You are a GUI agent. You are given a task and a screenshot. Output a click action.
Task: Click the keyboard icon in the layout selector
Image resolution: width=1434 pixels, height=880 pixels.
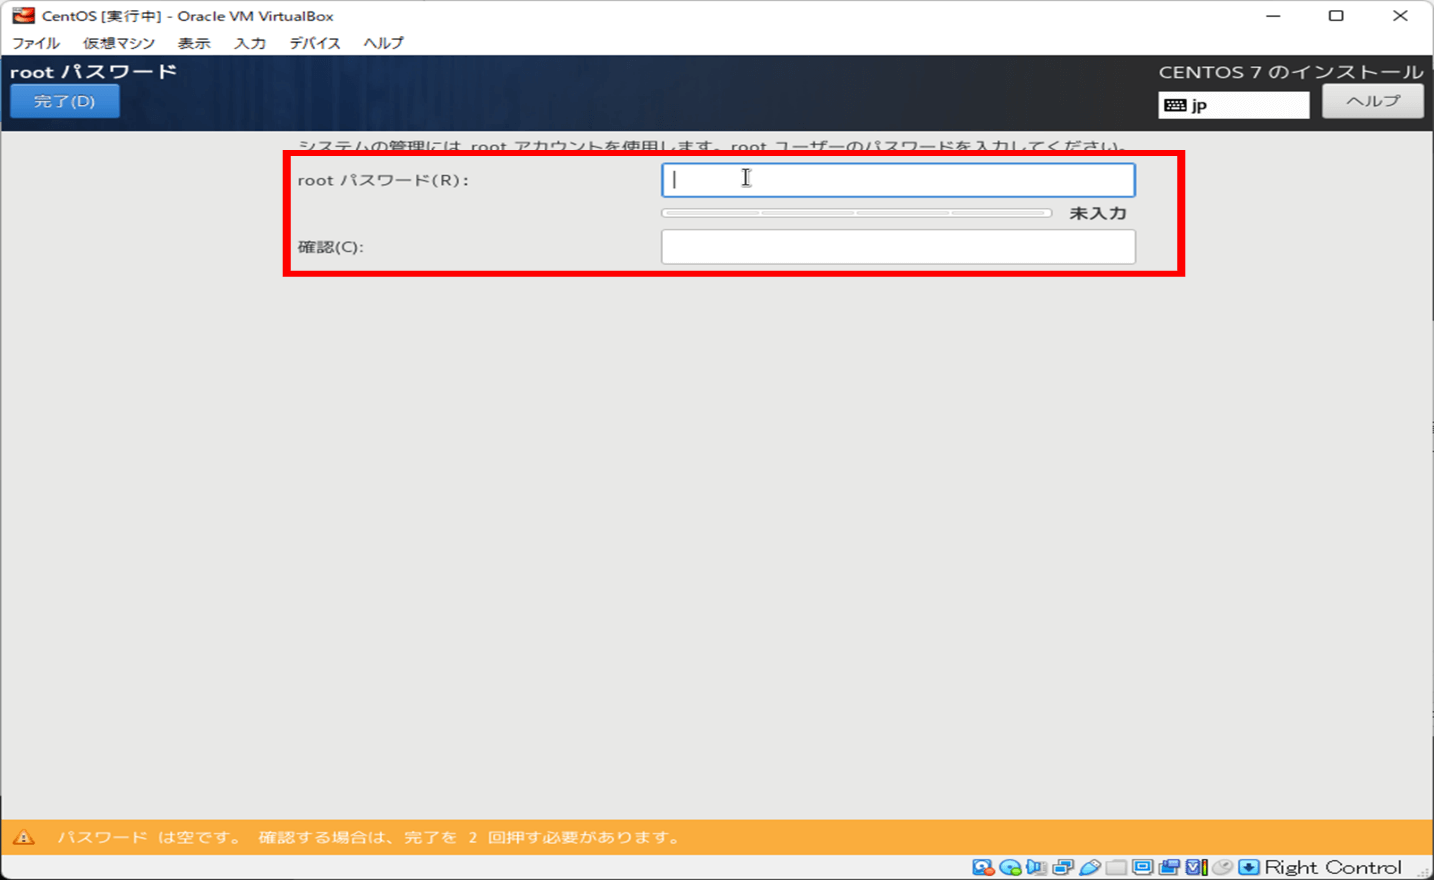click(1176, 105)
